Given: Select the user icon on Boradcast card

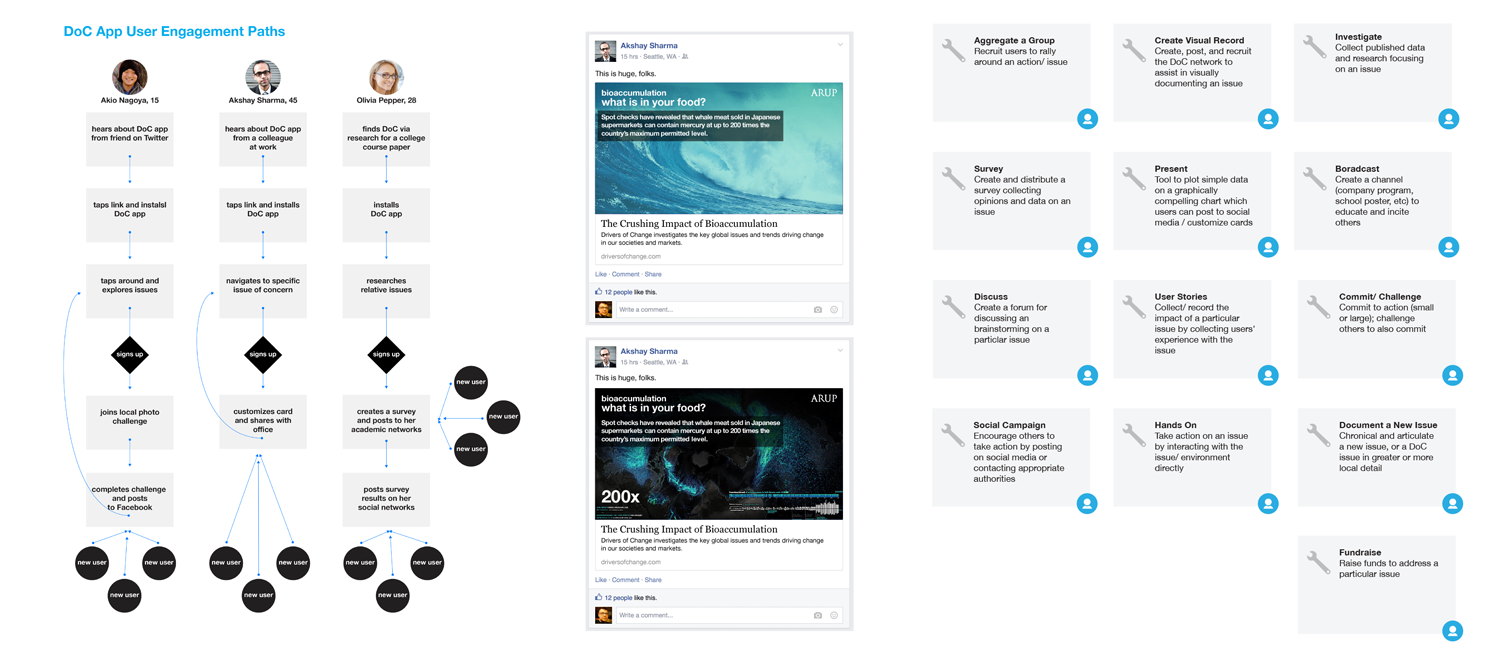Looking at the screenshot, I should [1448, 247].
